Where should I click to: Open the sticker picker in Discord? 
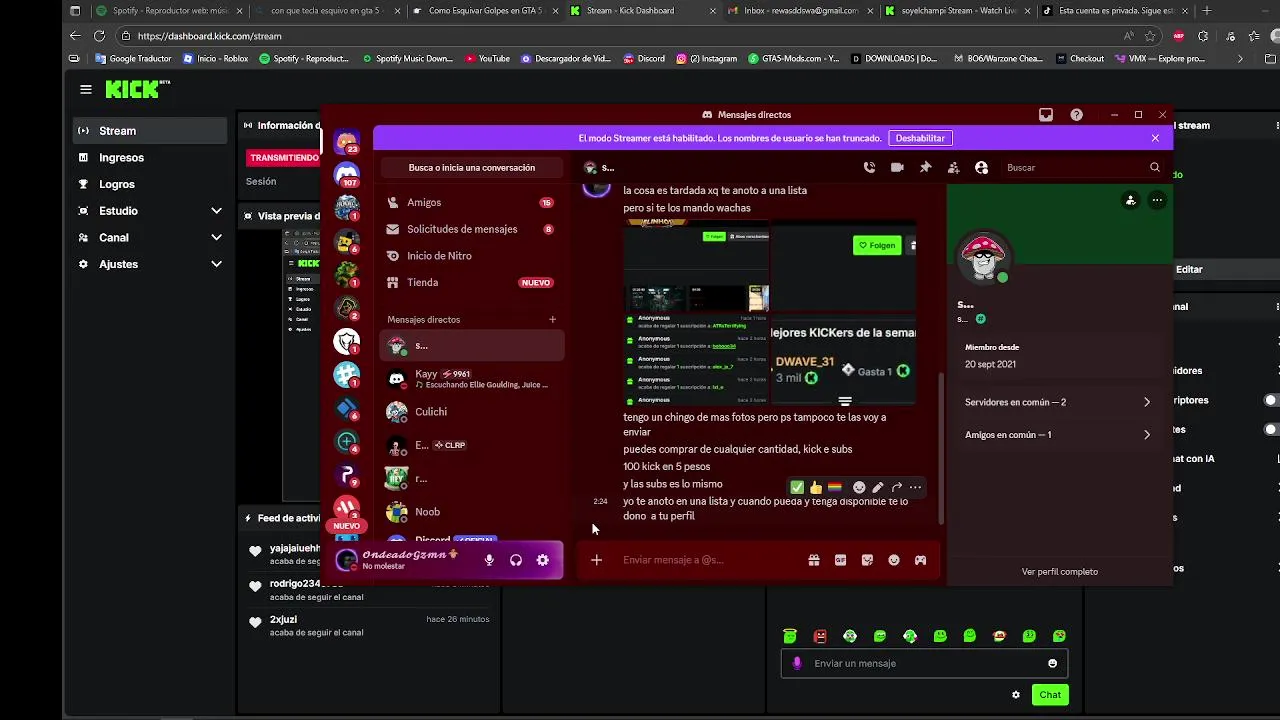tap(867, 560)
